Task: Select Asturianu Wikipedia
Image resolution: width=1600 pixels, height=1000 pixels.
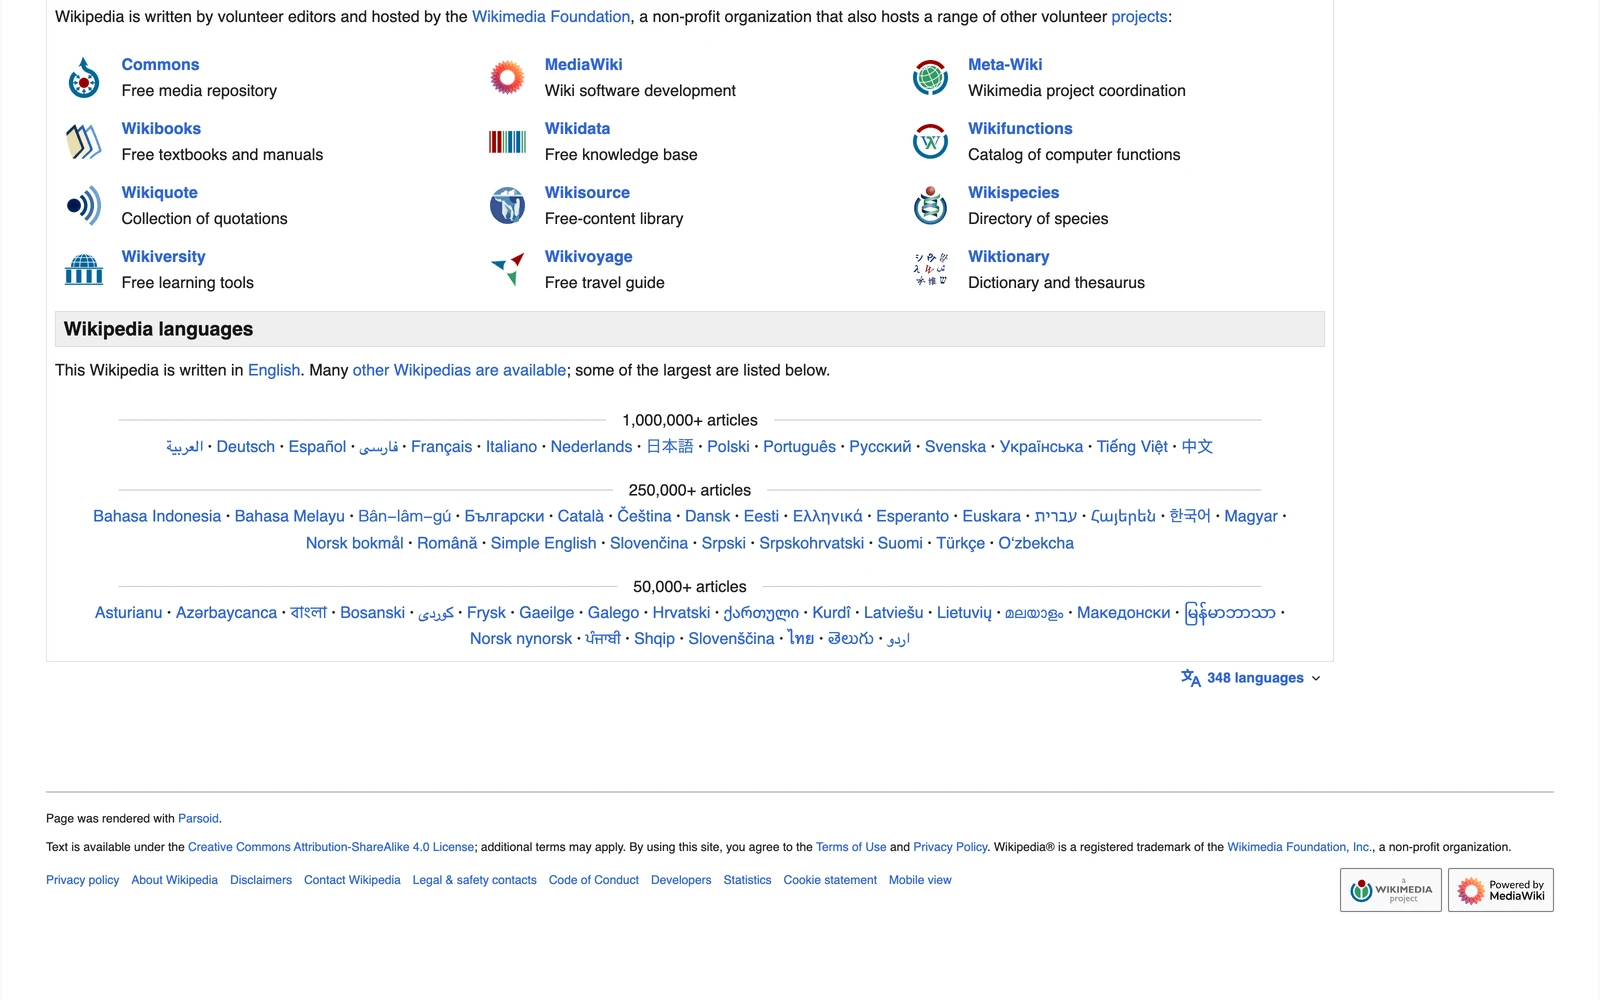Action: point(128,612)
